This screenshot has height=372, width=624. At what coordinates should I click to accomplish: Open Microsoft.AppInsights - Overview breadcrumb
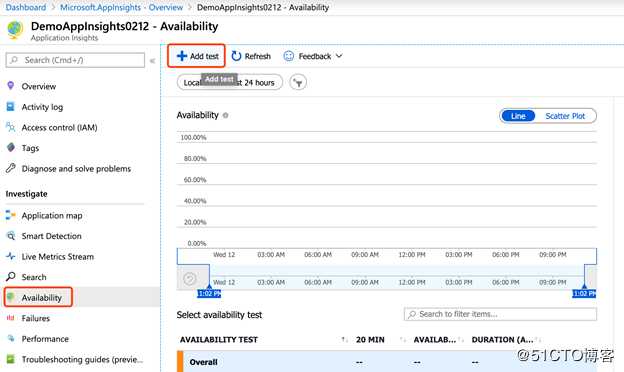point(121,7)
